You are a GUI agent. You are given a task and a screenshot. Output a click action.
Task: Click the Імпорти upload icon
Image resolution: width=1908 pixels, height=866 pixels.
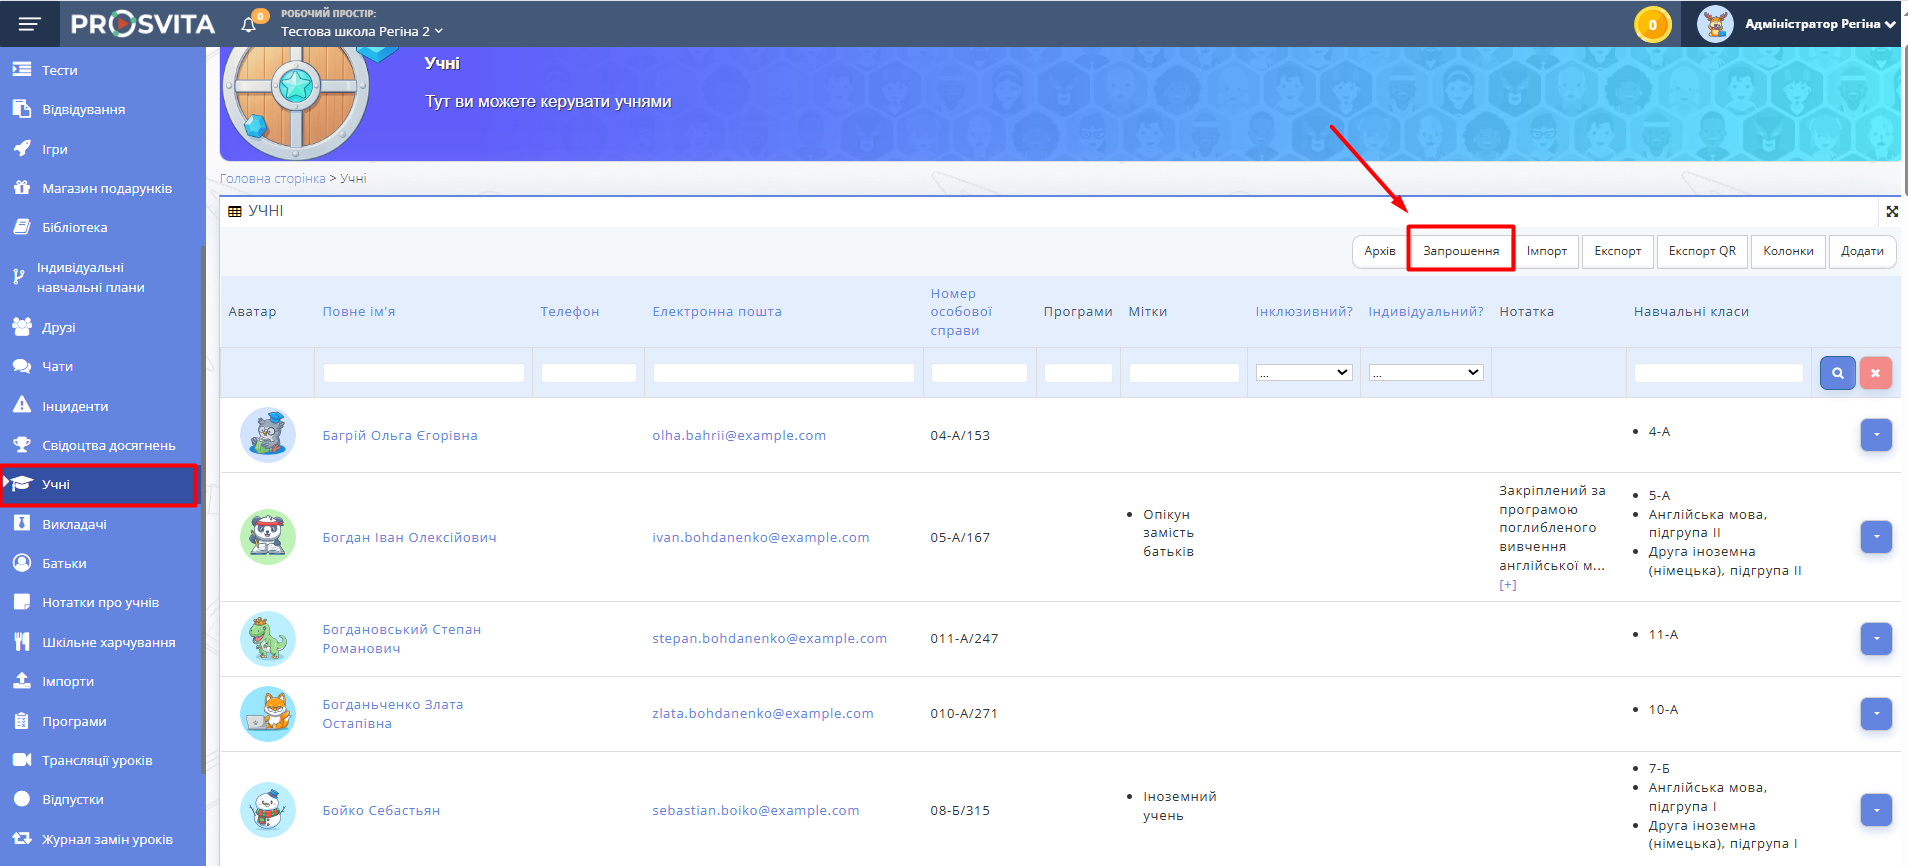click(x=22, y=681)
